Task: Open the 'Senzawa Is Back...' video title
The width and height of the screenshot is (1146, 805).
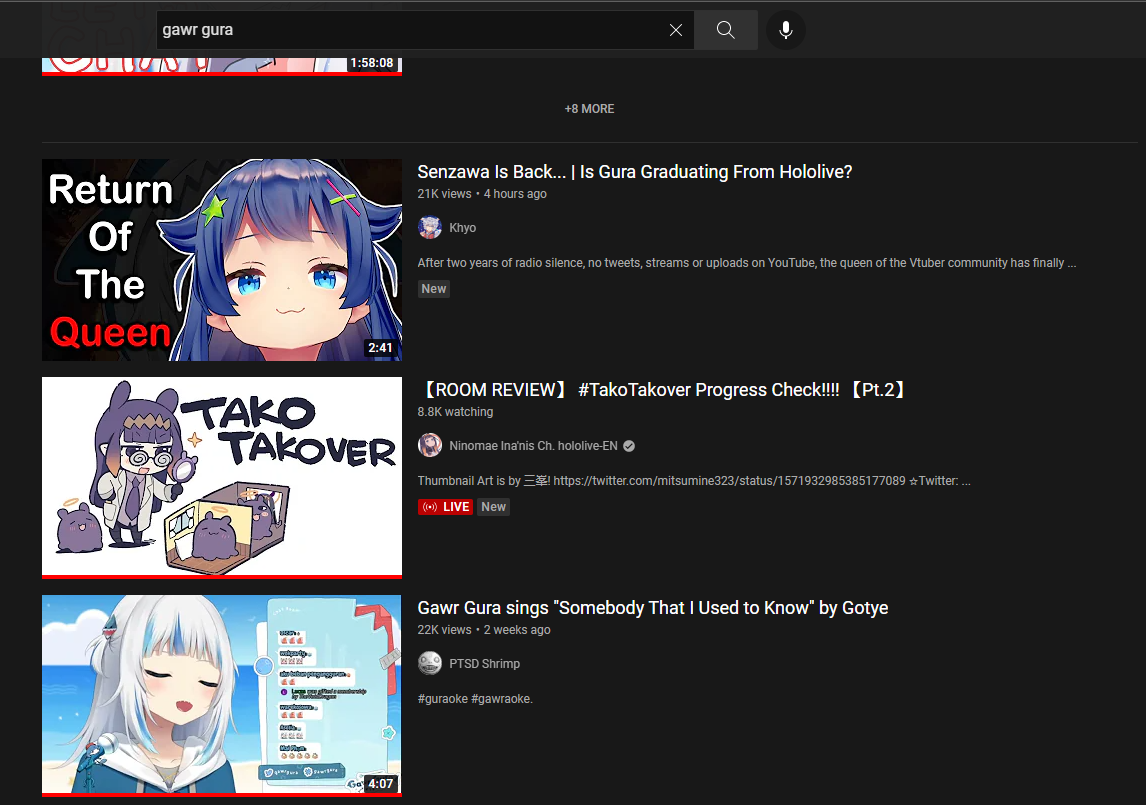Action: [634, 172]
